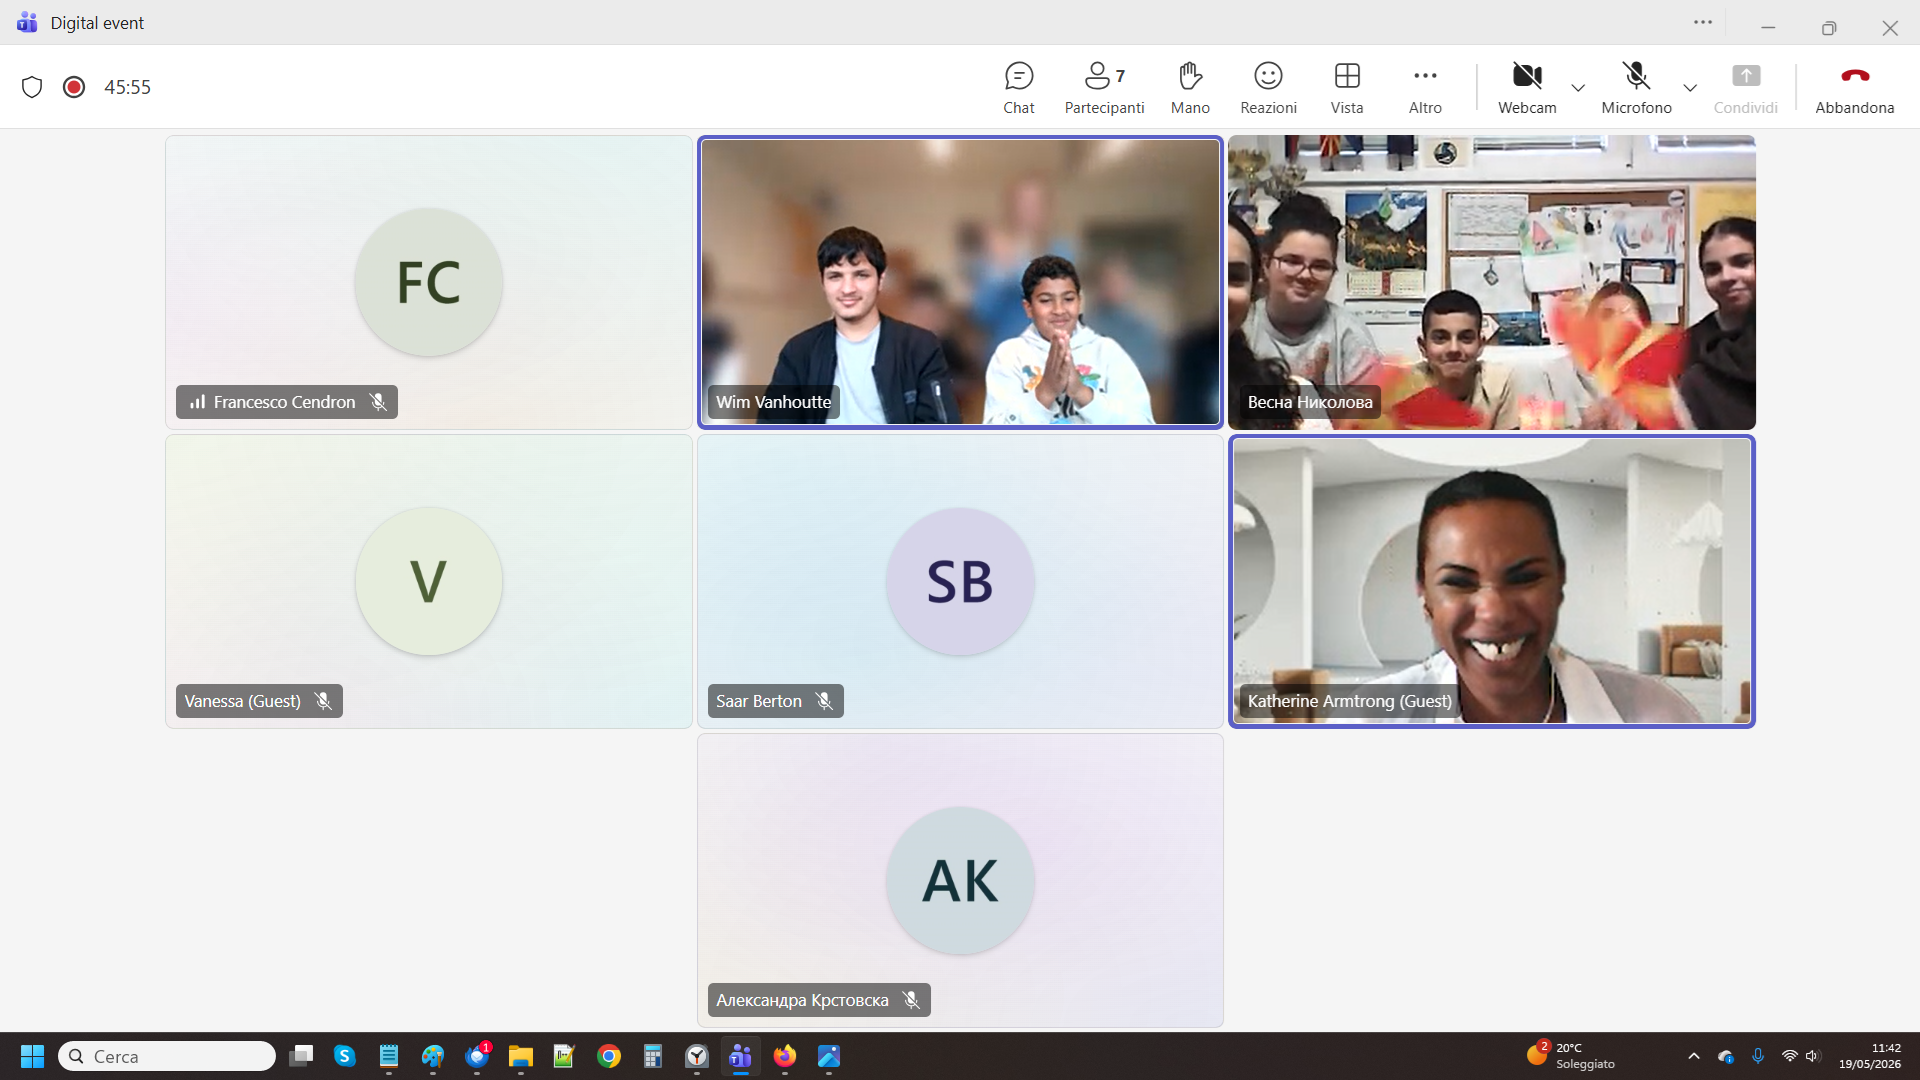Click the red recording indicator
This screenshot has width=1920, height=1080.
74,87
